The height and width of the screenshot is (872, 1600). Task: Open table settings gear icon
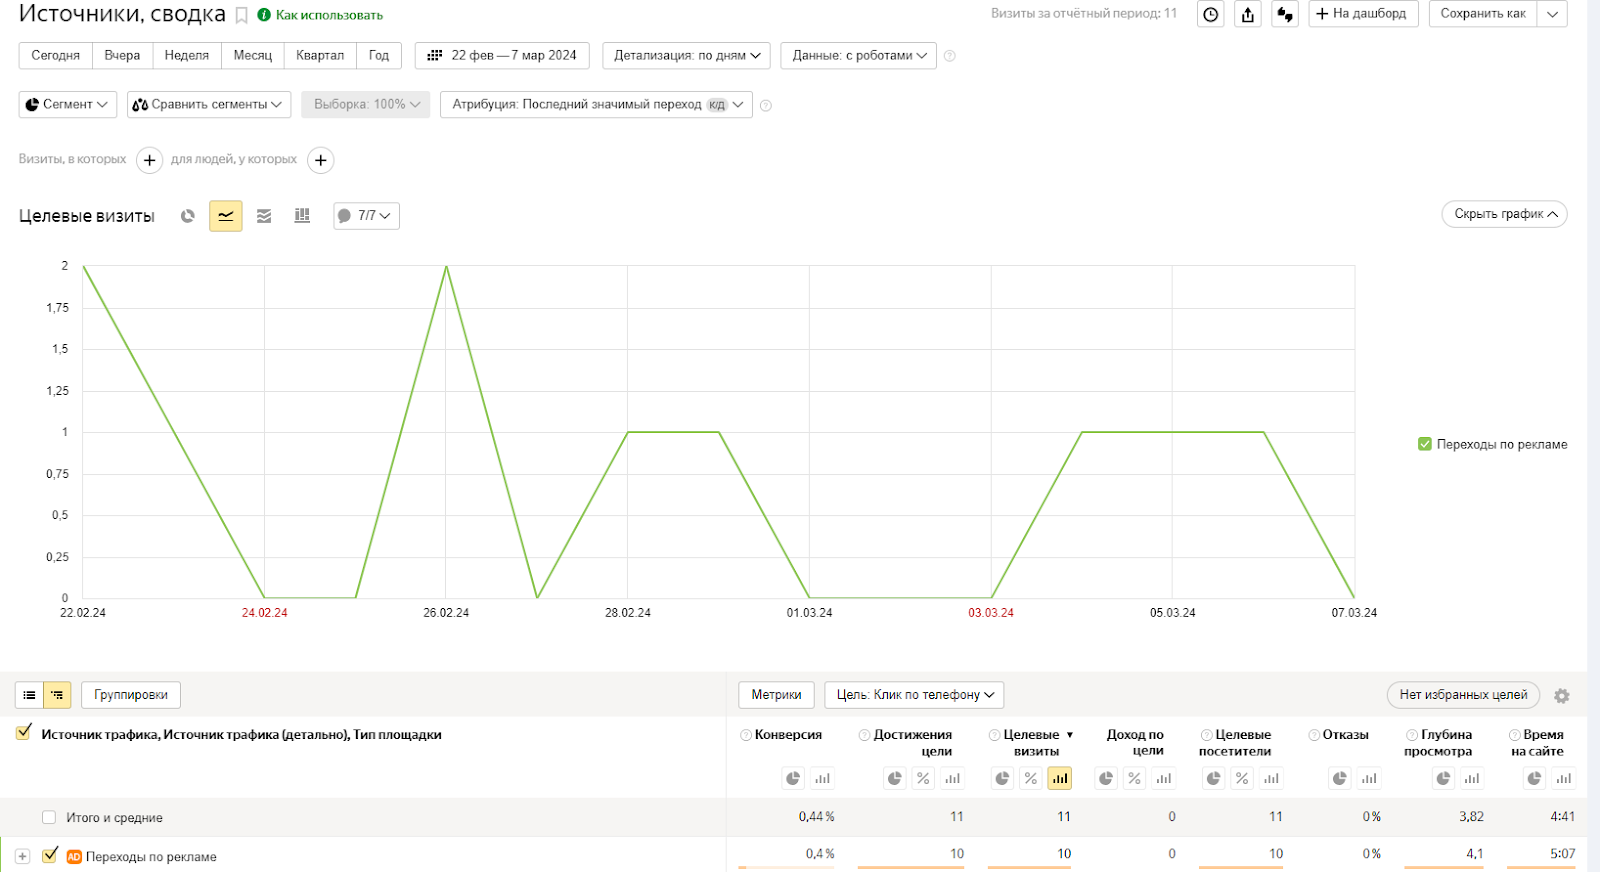coord(1562,696)
